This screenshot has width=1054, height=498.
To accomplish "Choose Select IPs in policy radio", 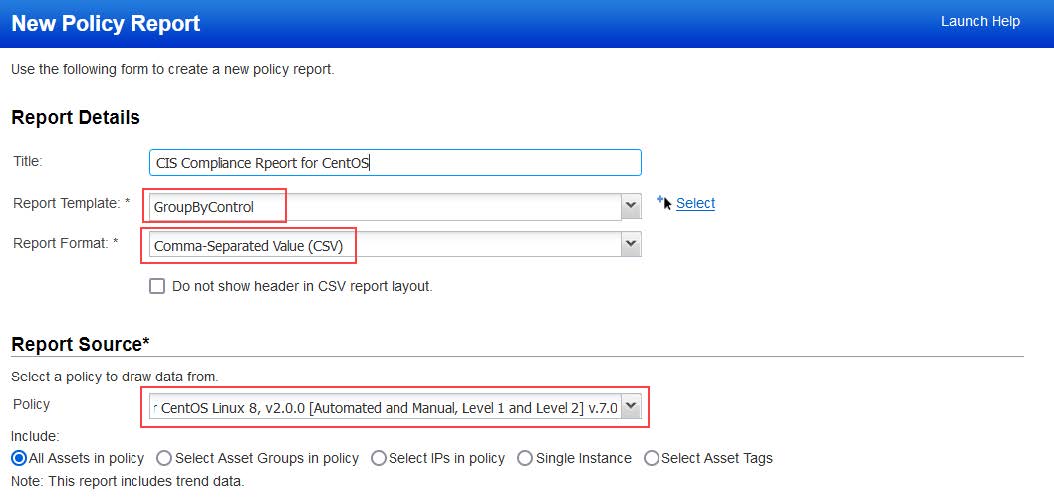I will coord(378,458).
